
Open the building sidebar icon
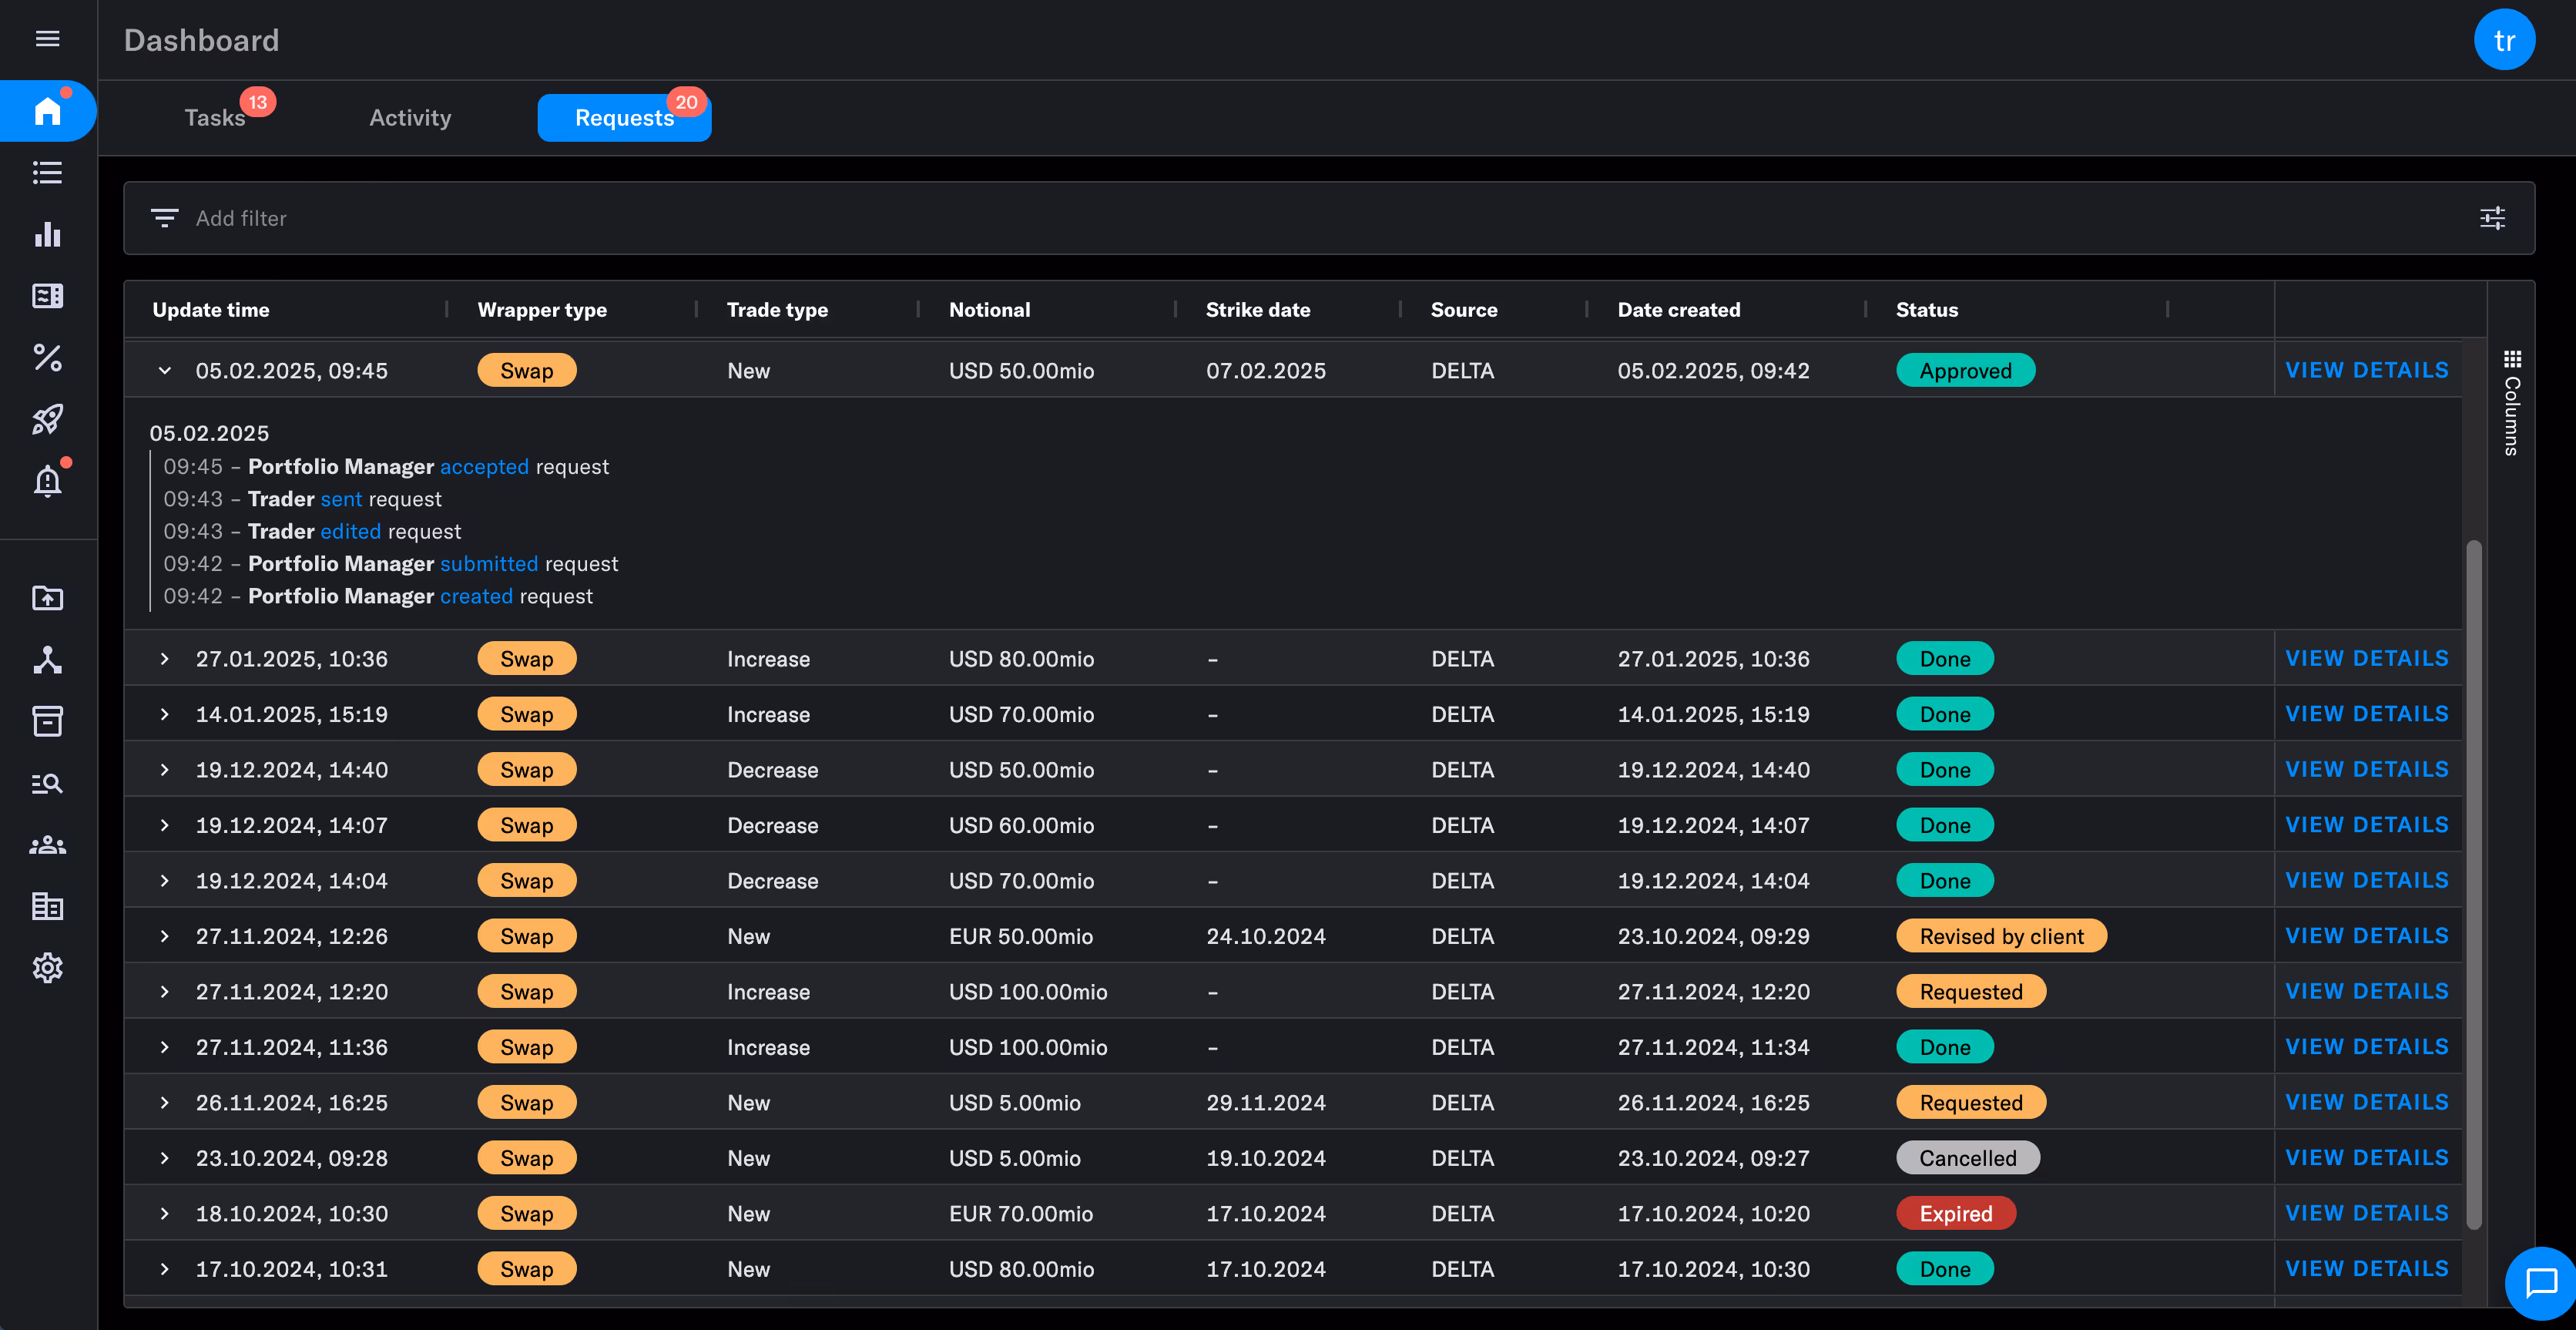[x=47, y=906]
